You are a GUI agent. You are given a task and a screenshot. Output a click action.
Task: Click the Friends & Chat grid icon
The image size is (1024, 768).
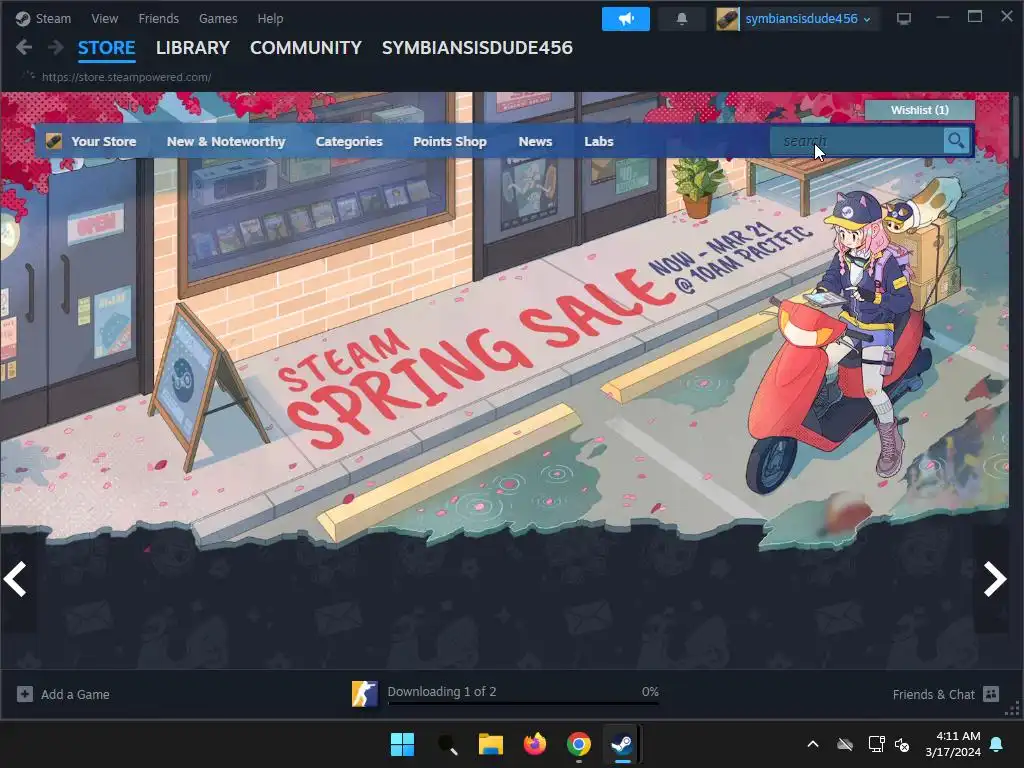tap(991, 694)
